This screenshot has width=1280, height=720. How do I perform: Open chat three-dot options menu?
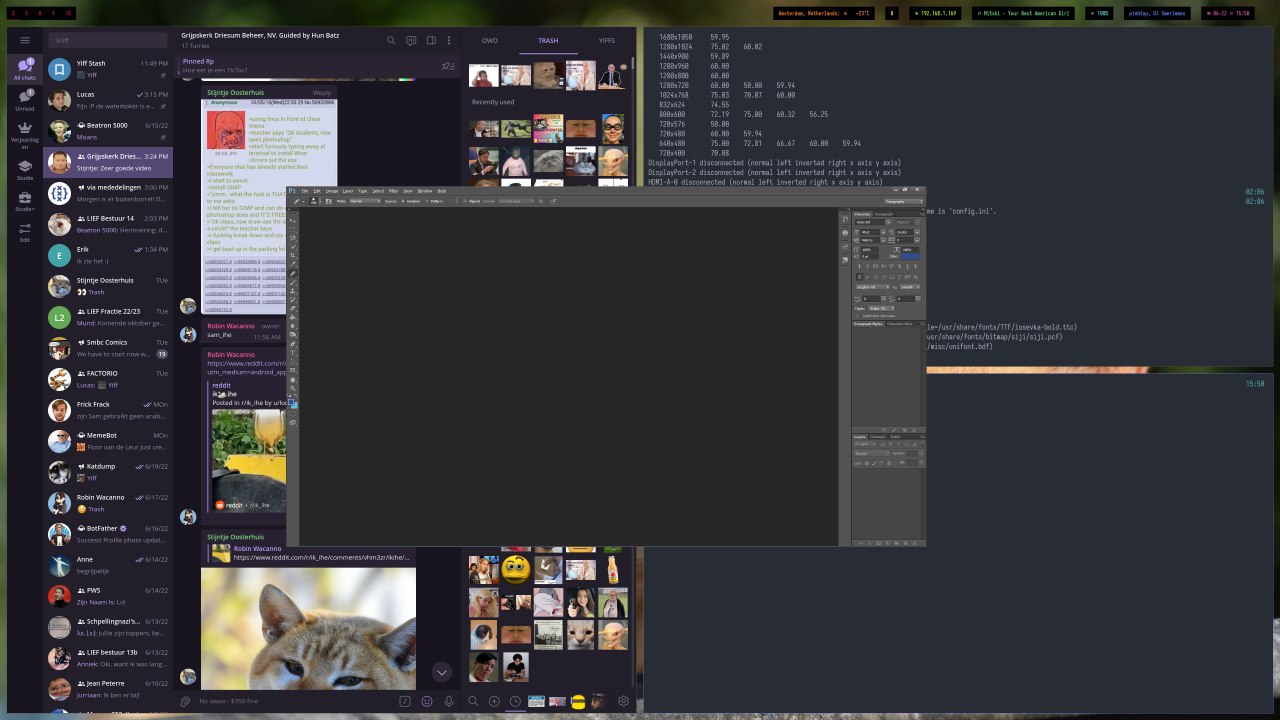(x=451, y=41)
